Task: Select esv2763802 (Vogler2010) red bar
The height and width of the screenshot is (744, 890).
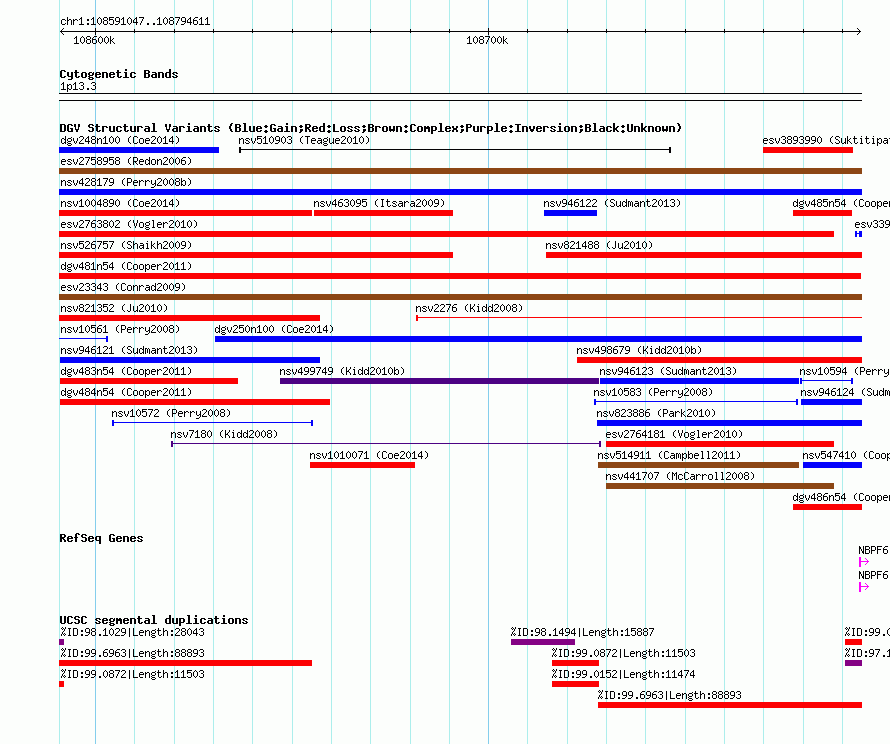Action: click(447, 234)
